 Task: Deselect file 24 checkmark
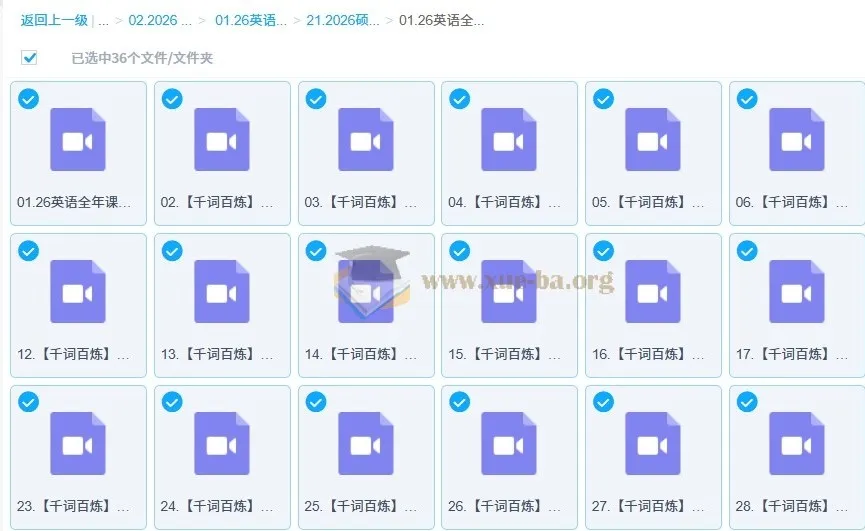[172, 402]
